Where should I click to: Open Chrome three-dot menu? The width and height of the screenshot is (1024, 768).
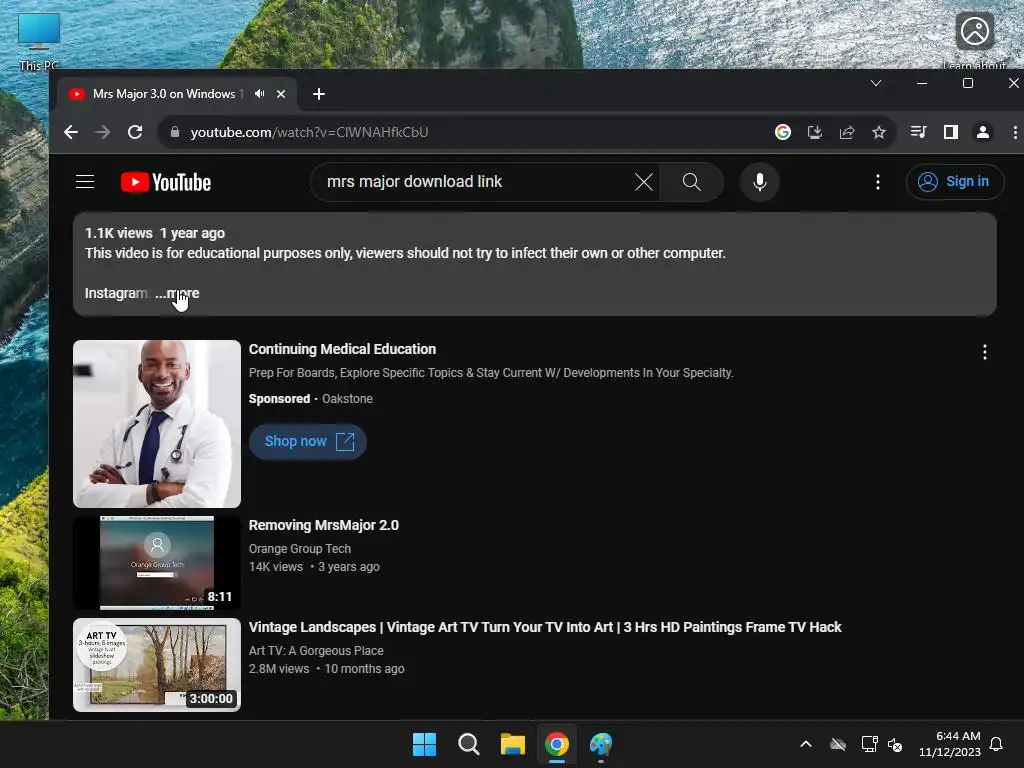tap(1014, 133)
